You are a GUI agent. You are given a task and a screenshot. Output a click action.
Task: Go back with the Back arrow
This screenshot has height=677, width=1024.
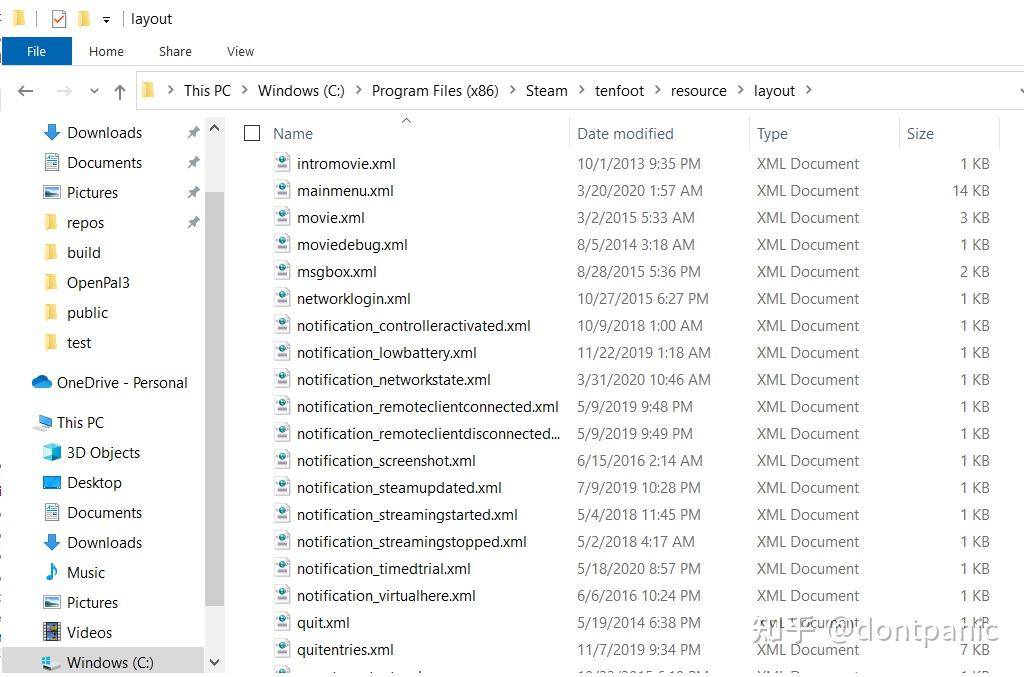(25, 91)
